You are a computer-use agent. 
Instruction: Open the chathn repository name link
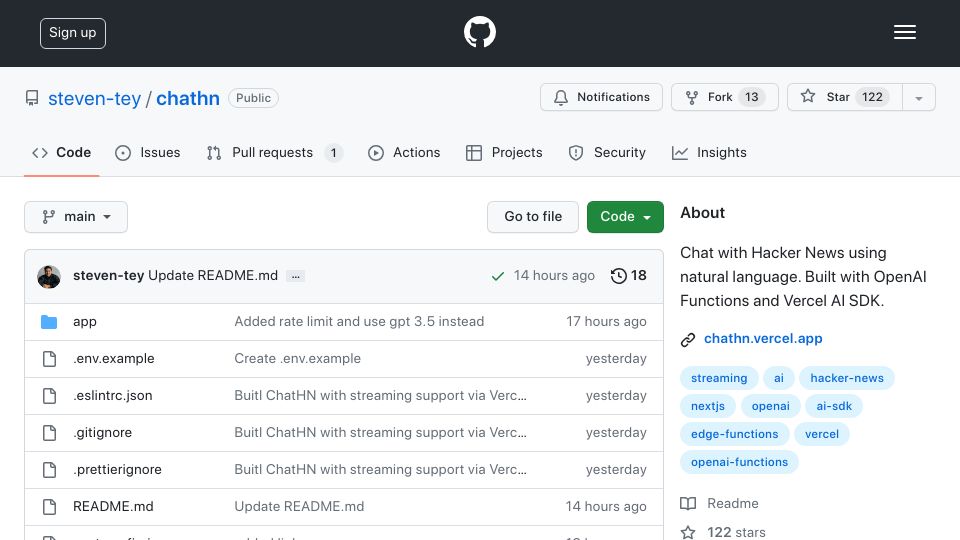click(188, 99)
